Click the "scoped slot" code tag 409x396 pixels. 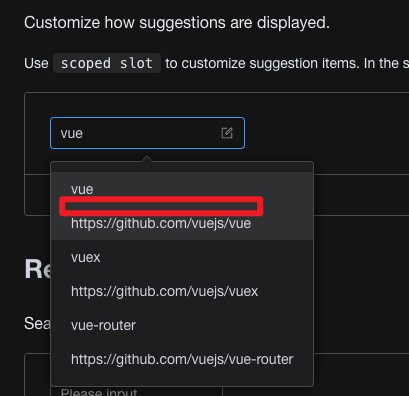point(107,63)
